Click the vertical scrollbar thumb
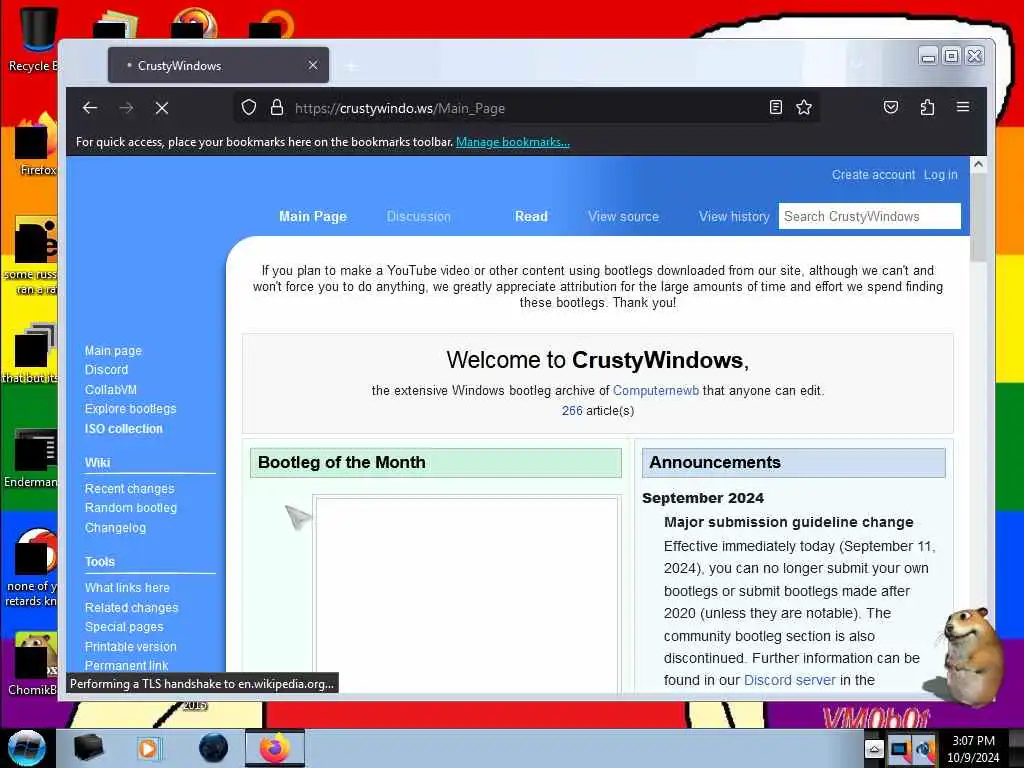 pyautogui.click(x=978, y=217)
